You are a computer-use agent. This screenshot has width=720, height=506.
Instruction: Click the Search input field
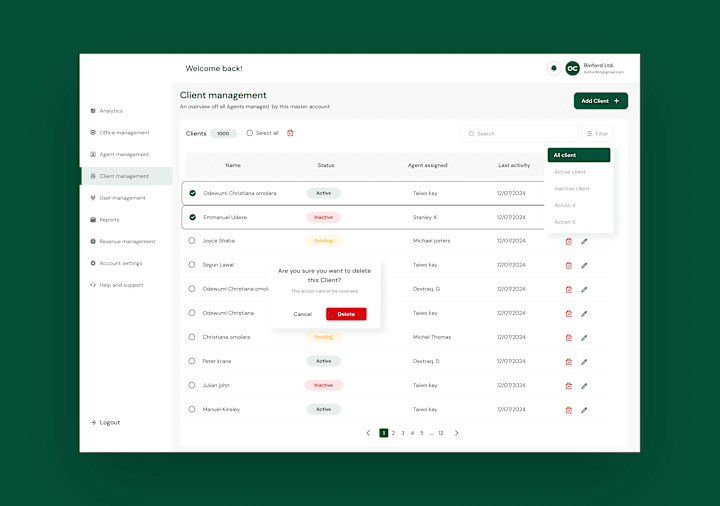(519, 134)
